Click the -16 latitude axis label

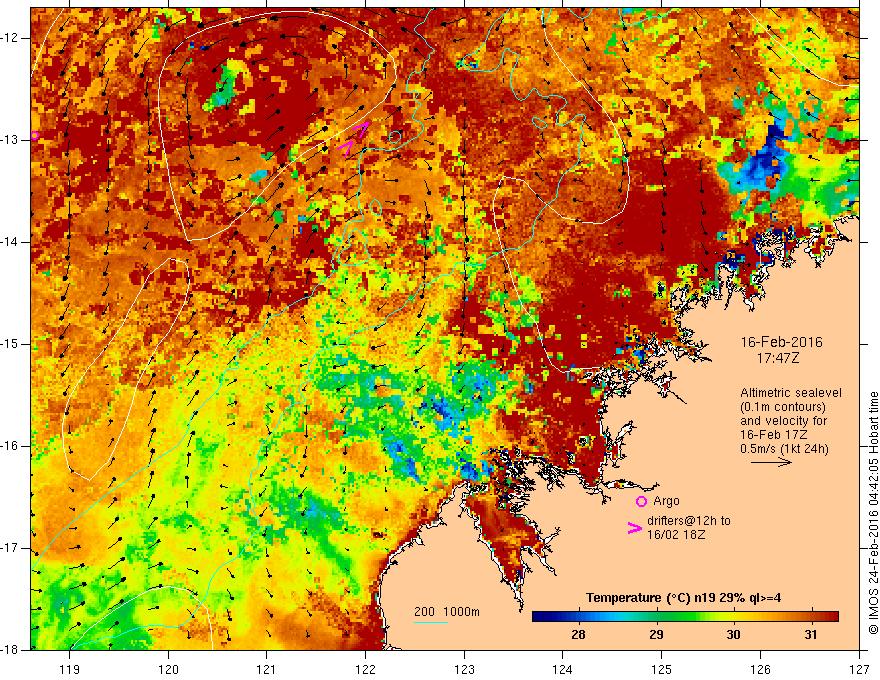10,446
